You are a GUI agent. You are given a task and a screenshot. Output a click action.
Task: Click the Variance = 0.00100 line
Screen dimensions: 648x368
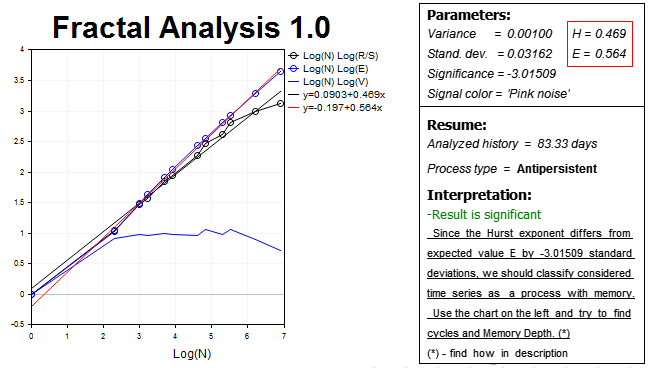pos(490,34)
